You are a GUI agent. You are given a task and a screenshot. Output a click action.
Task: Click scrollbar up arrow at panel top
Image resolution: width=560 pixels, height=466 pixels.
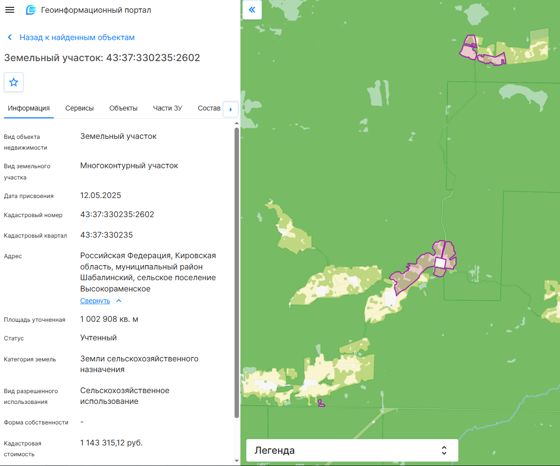point(236,123)
